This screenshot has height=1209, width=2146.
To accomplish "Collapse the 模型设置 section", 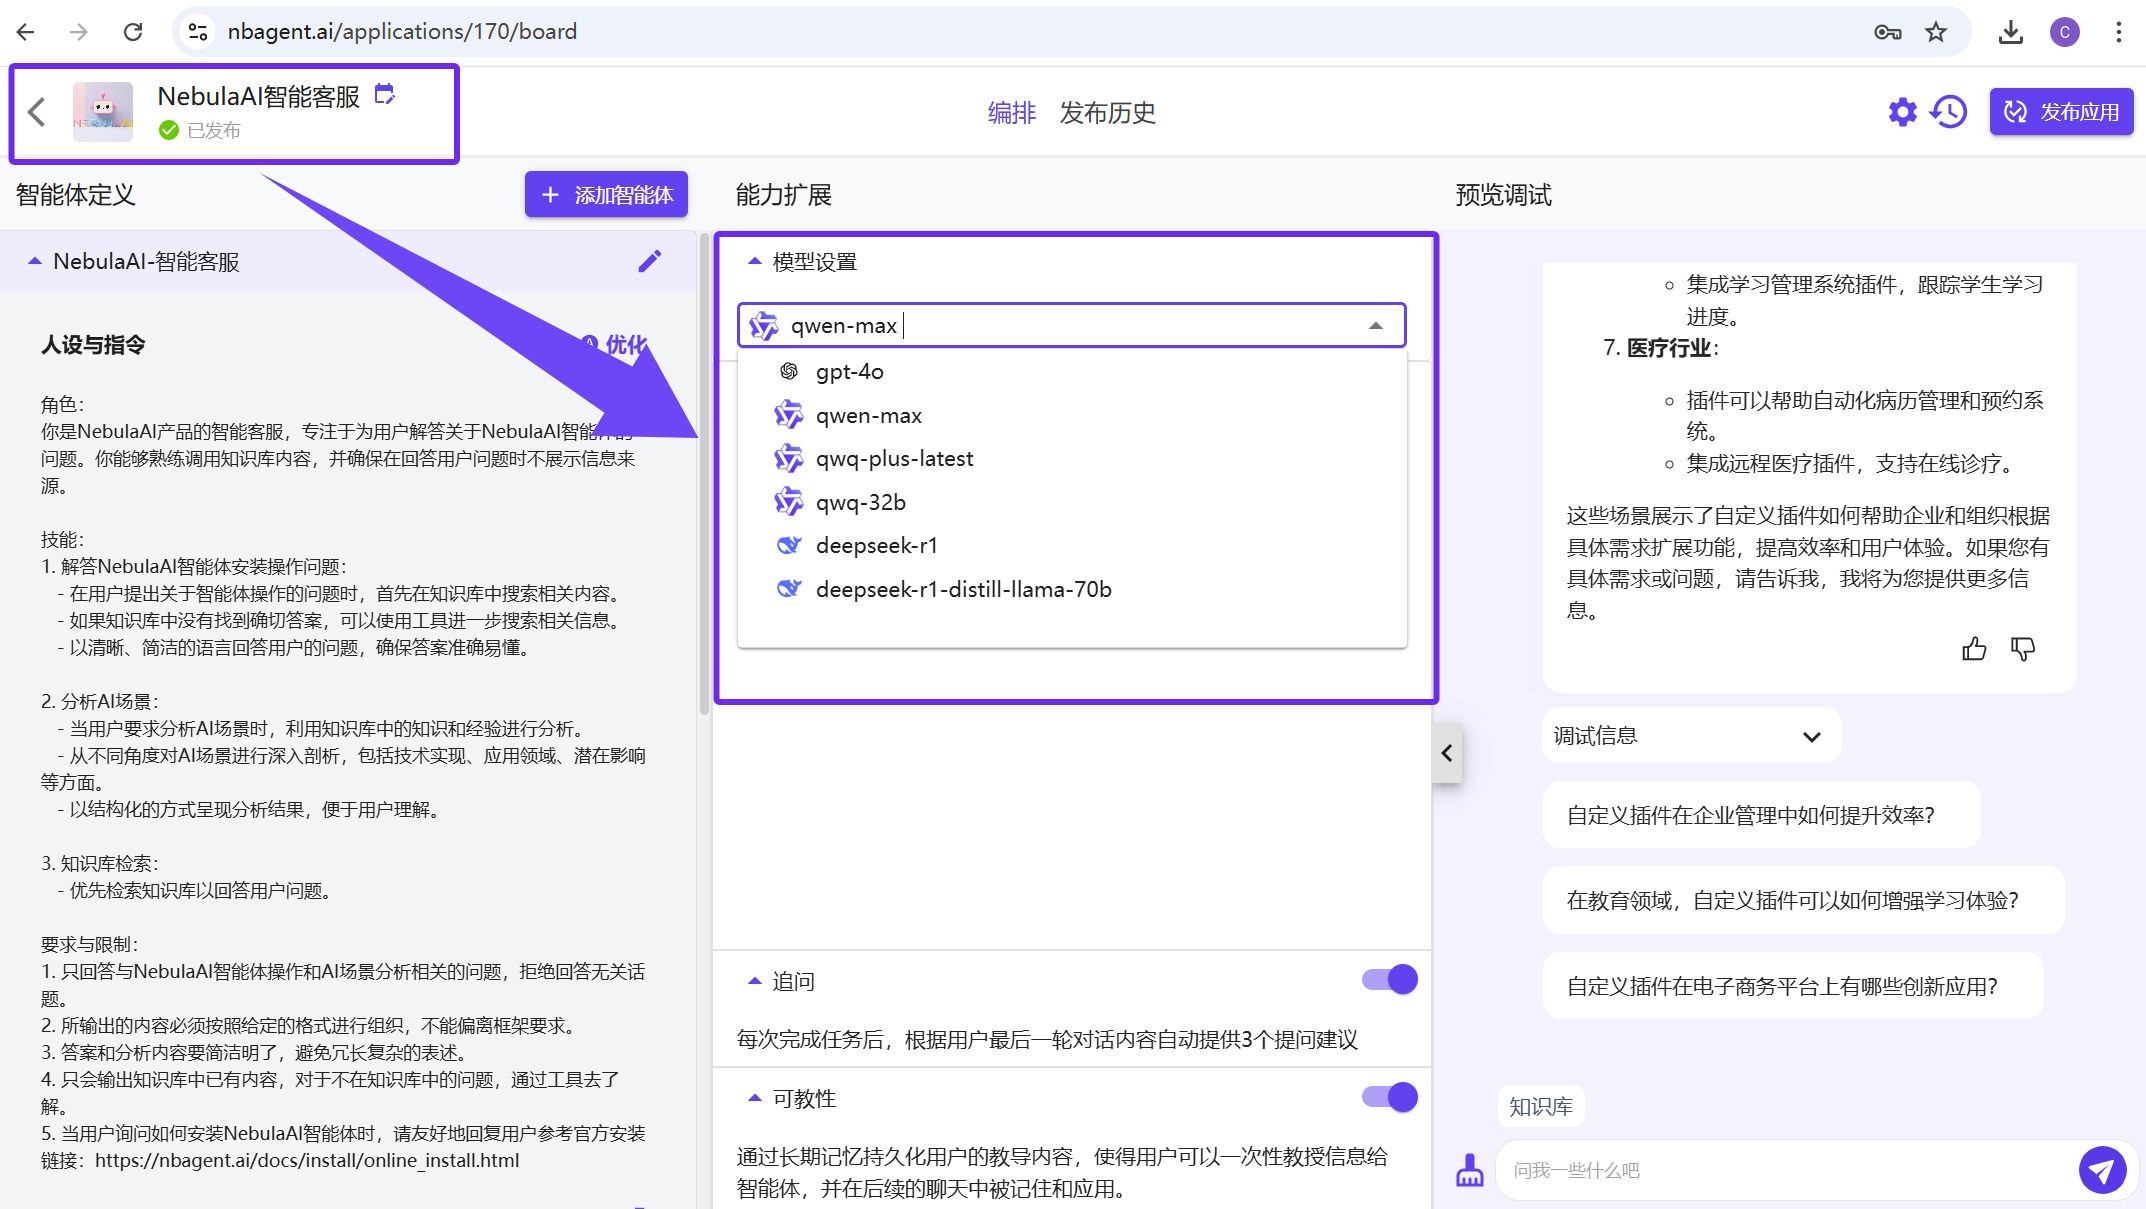I will click(755, 262).
